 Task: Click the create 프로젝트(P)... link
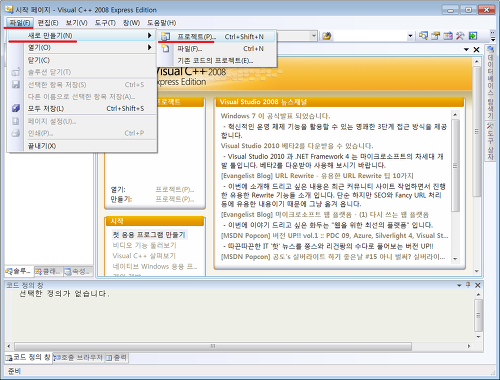click(175, 199)
